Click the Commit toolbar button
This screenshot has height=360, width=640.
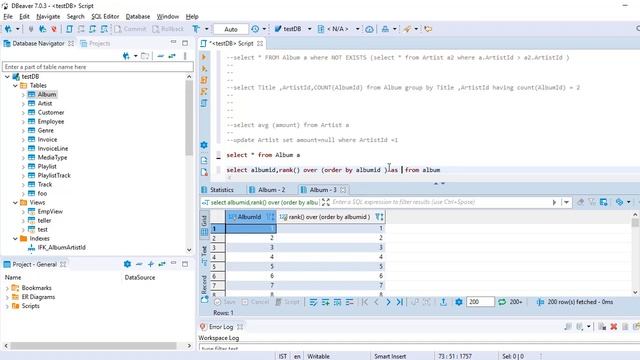(x=130, y=29)
